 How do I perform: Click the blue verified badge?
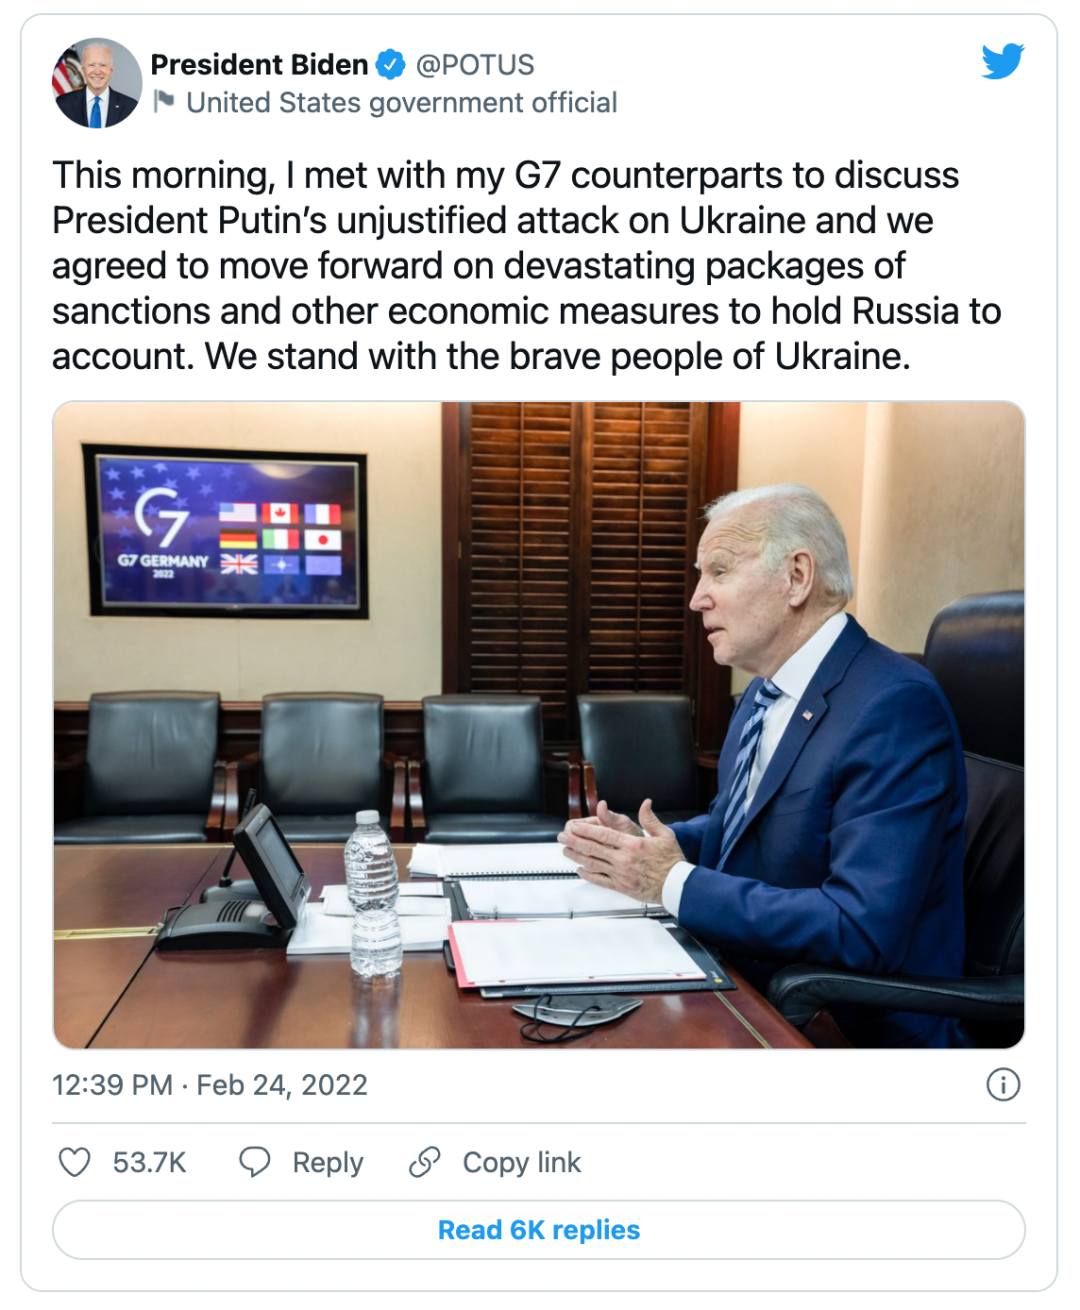tap(390, 65)
